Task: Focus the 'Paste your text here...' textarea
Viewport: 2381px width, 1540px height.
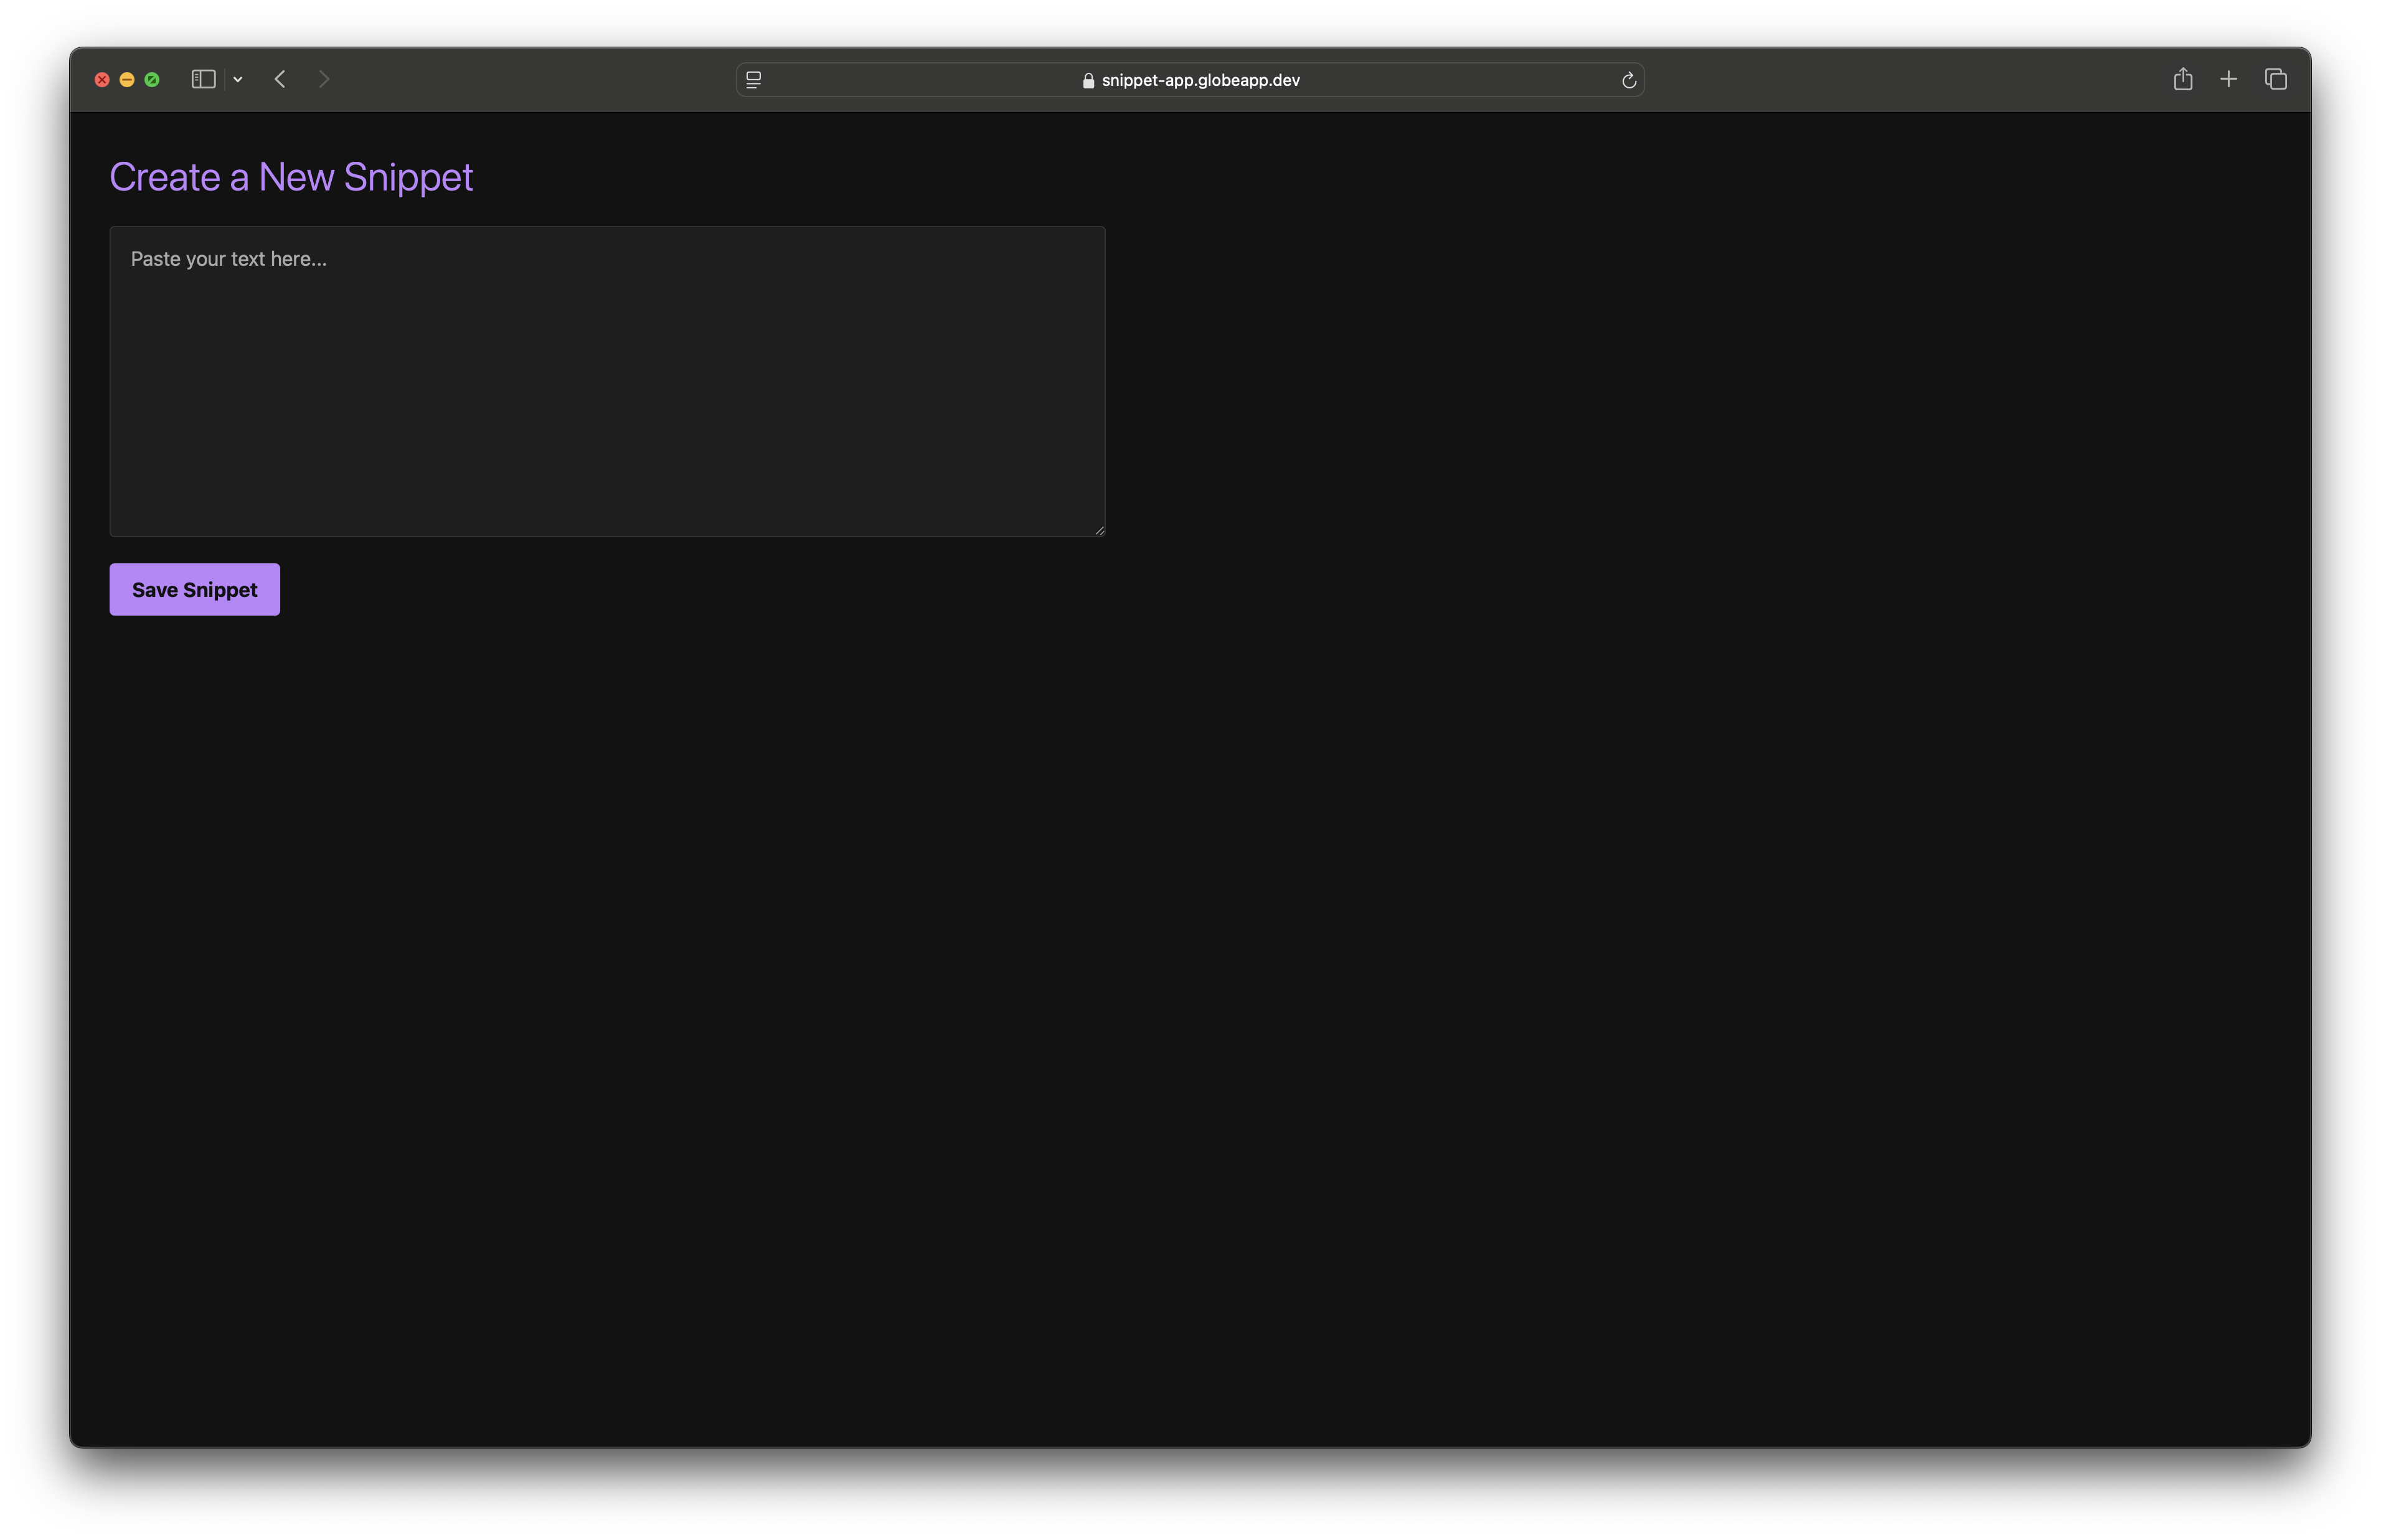Action: pyautogui.click(x=607, y=381)
